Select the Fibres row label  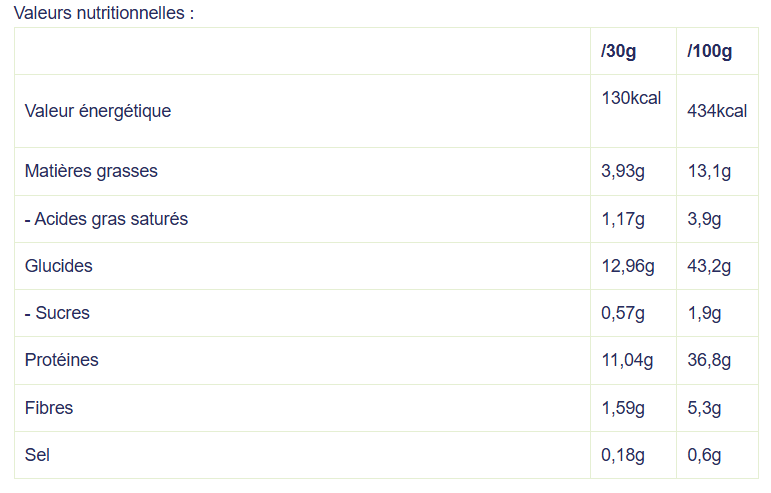(49, 408)
